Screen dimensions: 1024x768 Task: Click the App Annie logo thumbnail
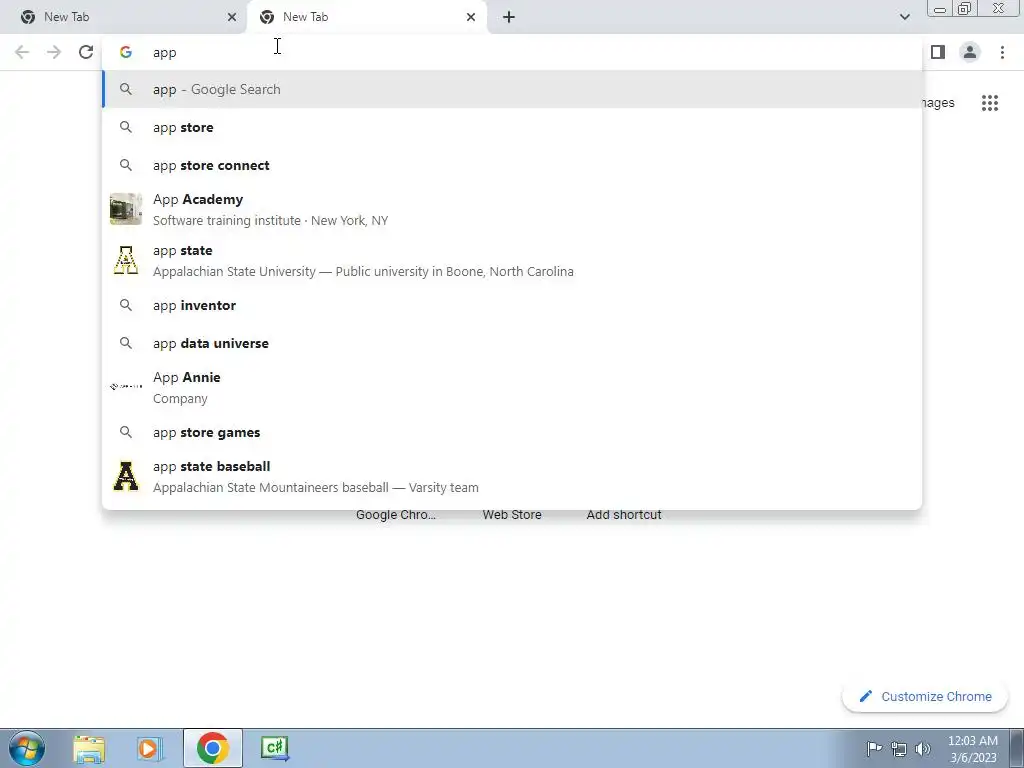(126, 387)
